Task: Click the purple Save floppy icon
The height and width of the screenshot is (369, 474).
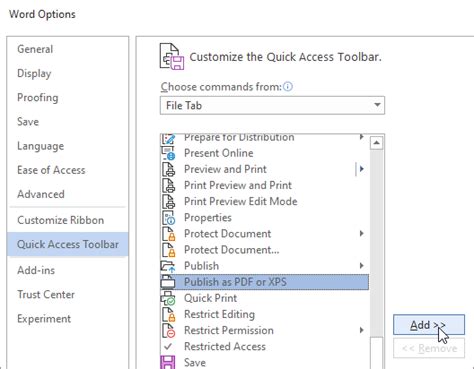Action: [168, 362]
